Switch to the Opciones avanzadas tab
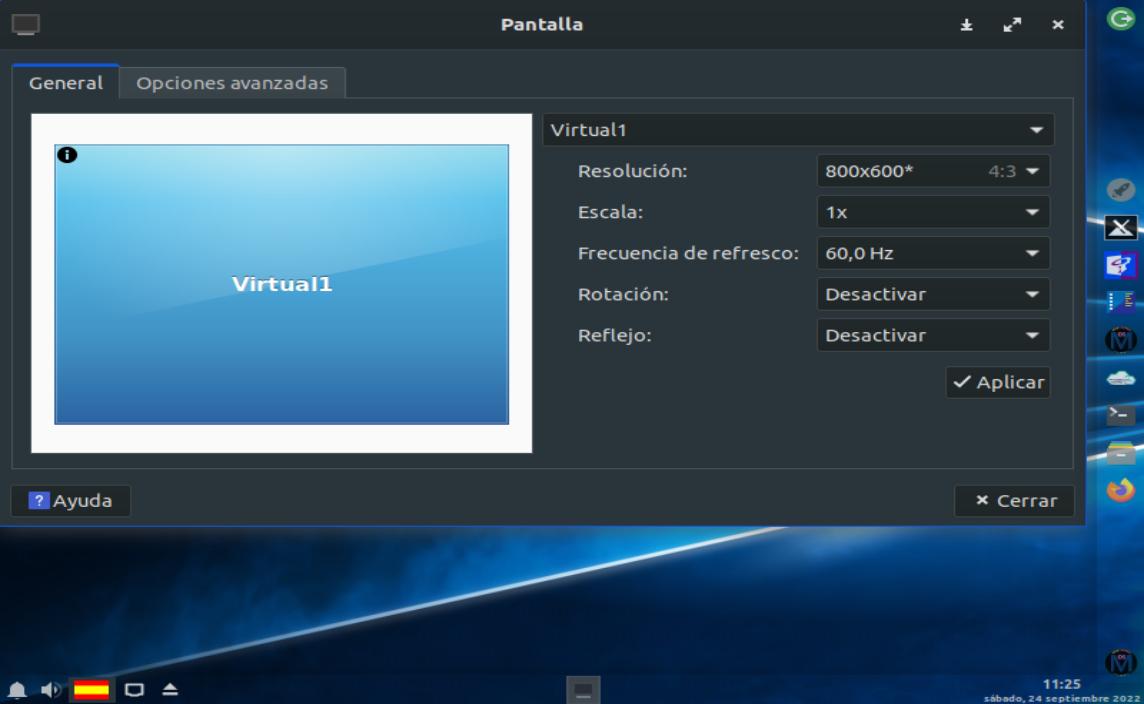The height and width of the screenshot is (704, 1144). tap(232, 83)
